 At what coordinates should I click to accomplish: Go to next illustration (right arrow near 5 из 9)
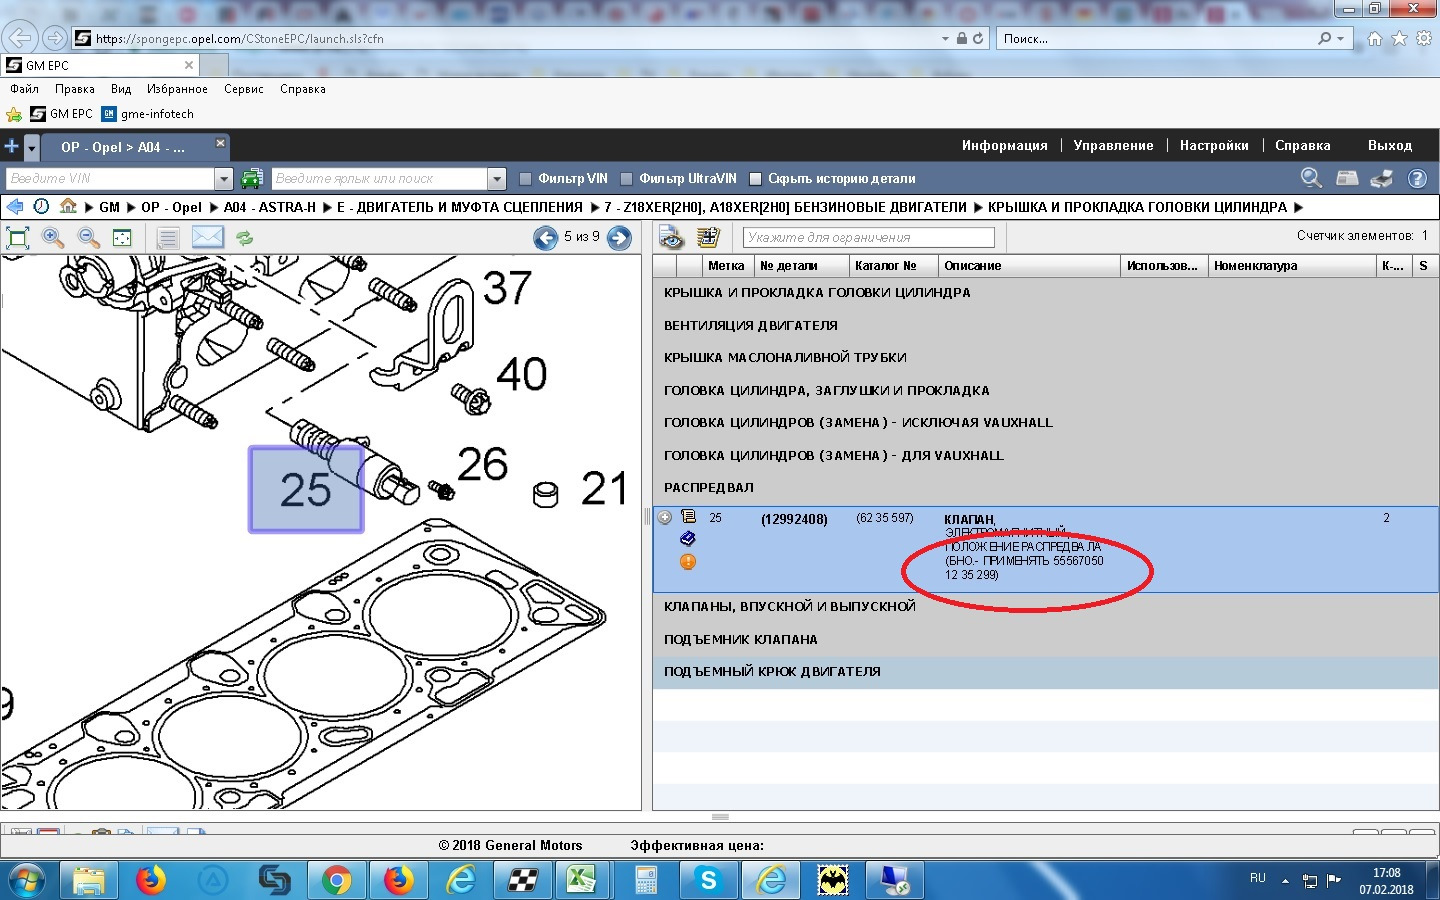[x=620, y=238]
